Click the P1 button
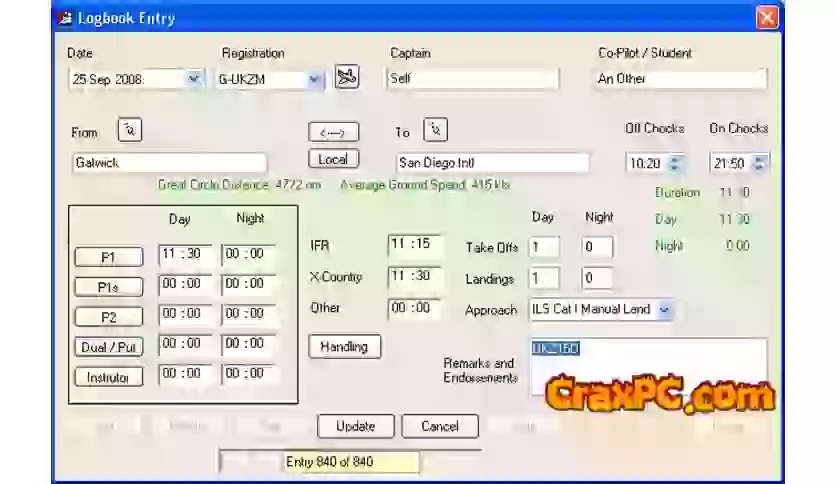This screenshot has width=836, height=484. (x=109, y=257)
